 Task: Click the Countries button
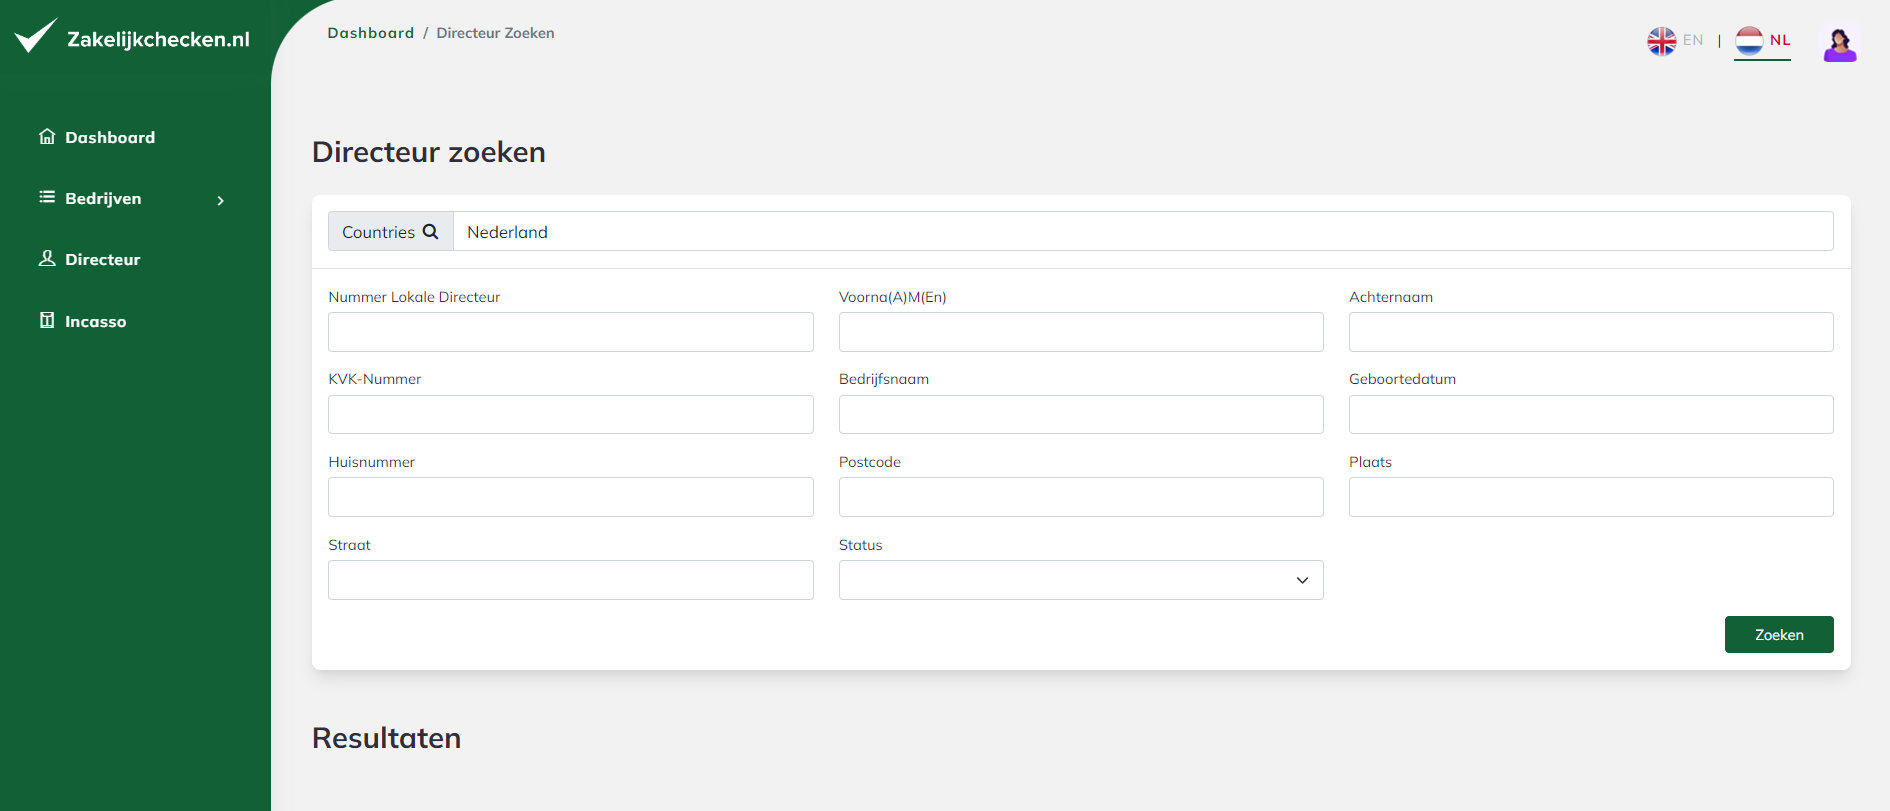[390, 231]
